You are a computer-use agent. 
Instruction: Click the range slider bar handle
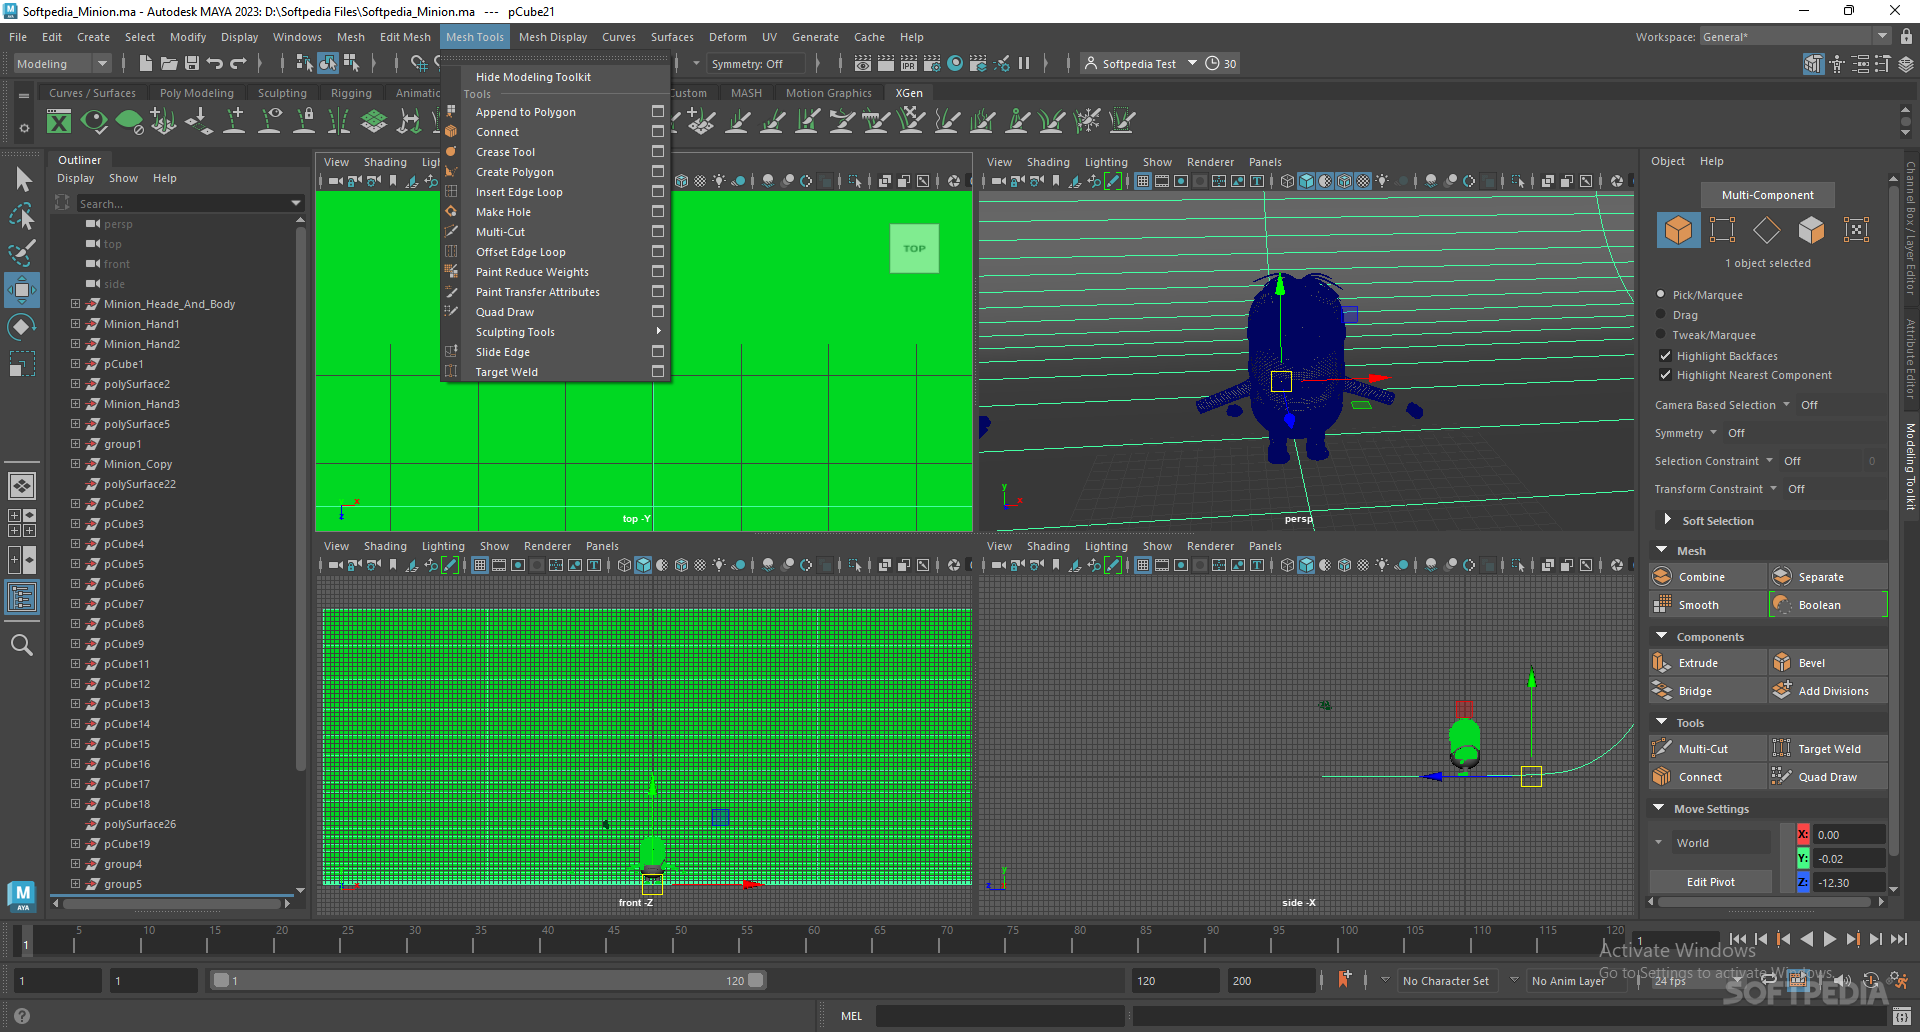(x=489, y=981)
